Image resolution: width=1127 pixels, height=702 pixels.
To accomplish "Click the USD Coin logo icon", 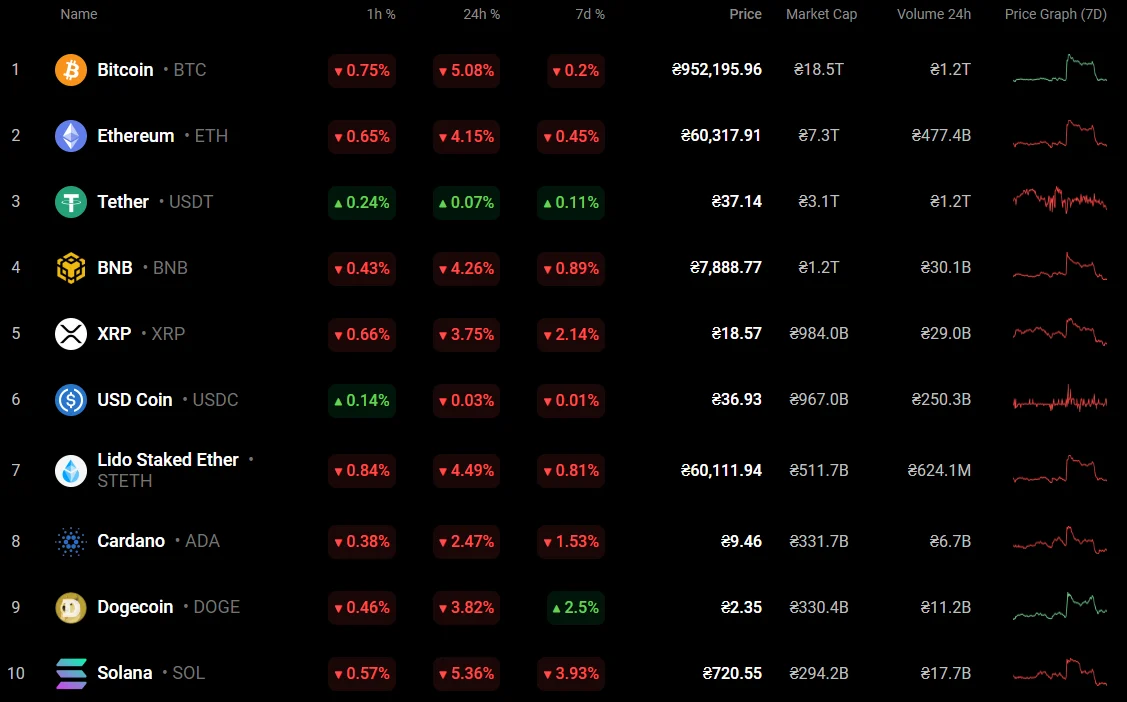I will click(71, 400).
